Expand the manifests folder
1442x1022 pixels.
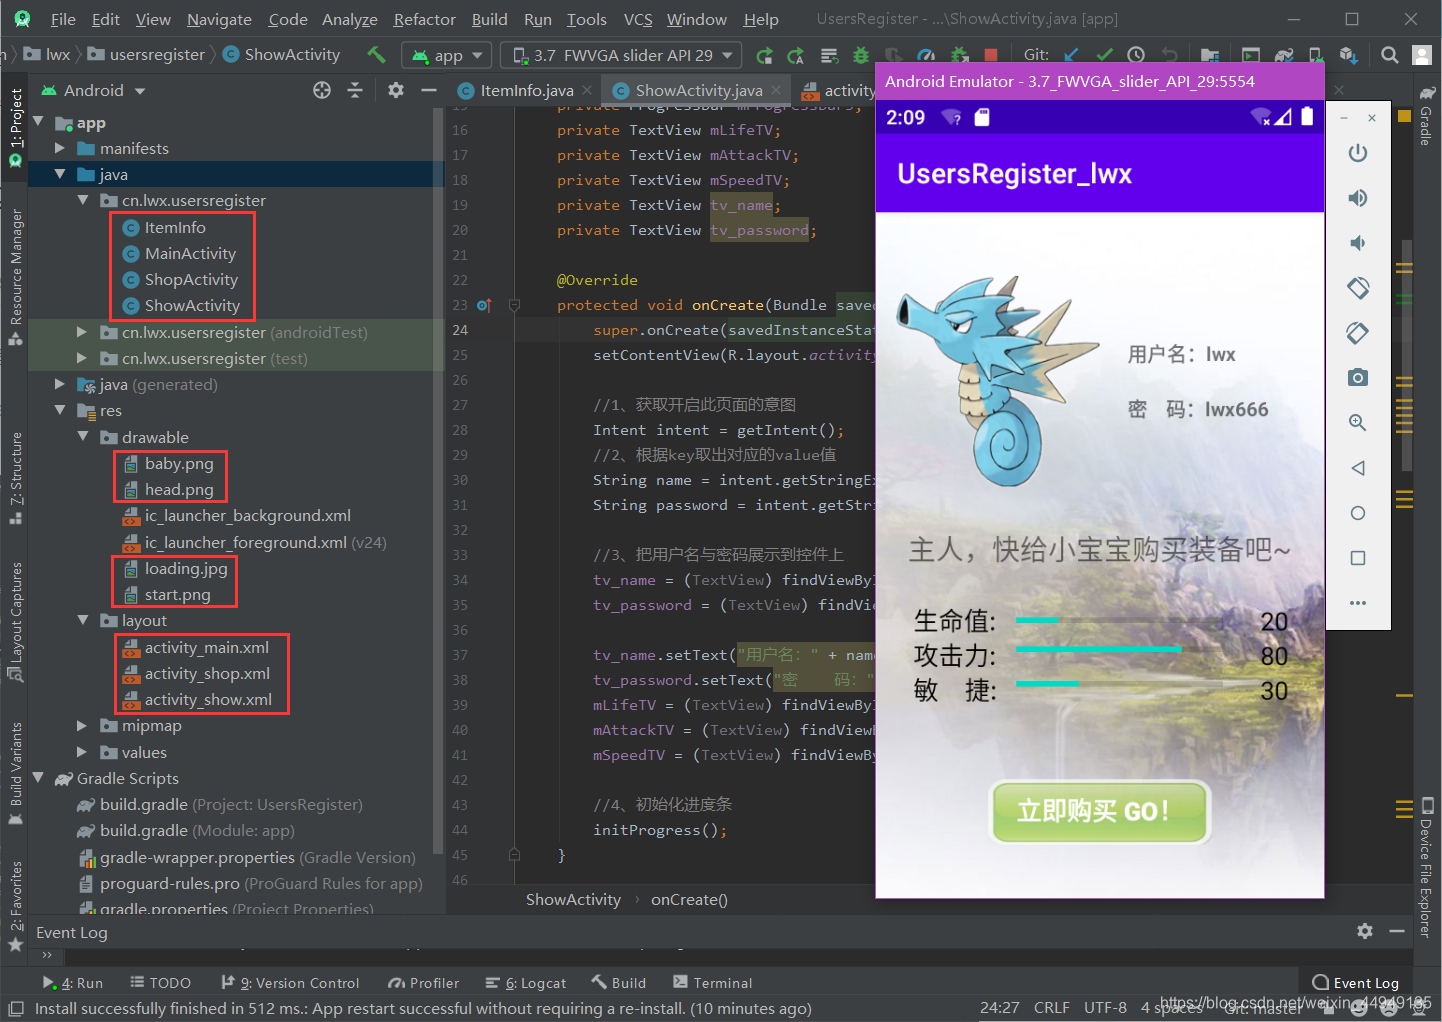coord(60,148)
